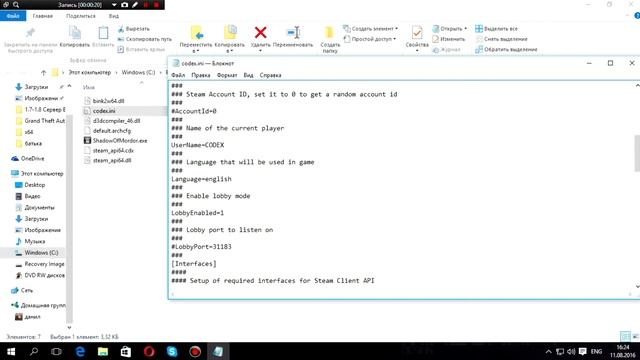Image resolution: width=640 pixels, height=360 pixels.
Task: Click the Edit command in ribbon
Action: pyautogui.click(x=449, y=39)
